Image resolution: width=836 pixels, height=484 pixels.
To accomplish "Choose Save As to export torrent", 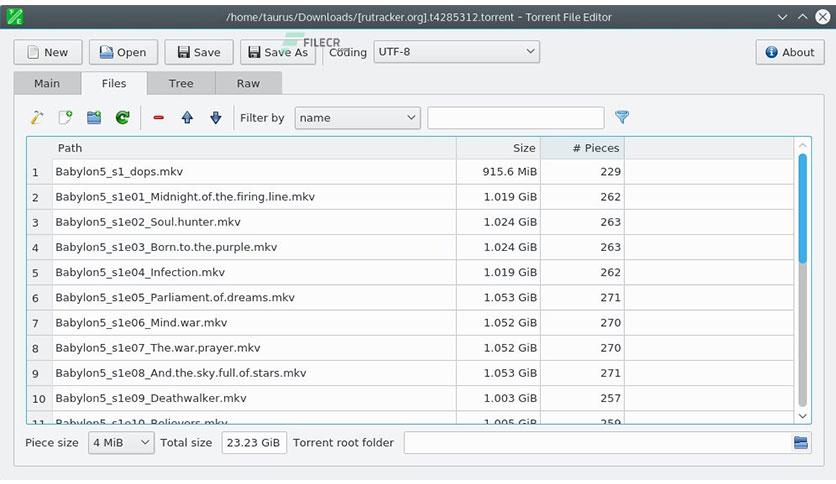I will (278, 52).
